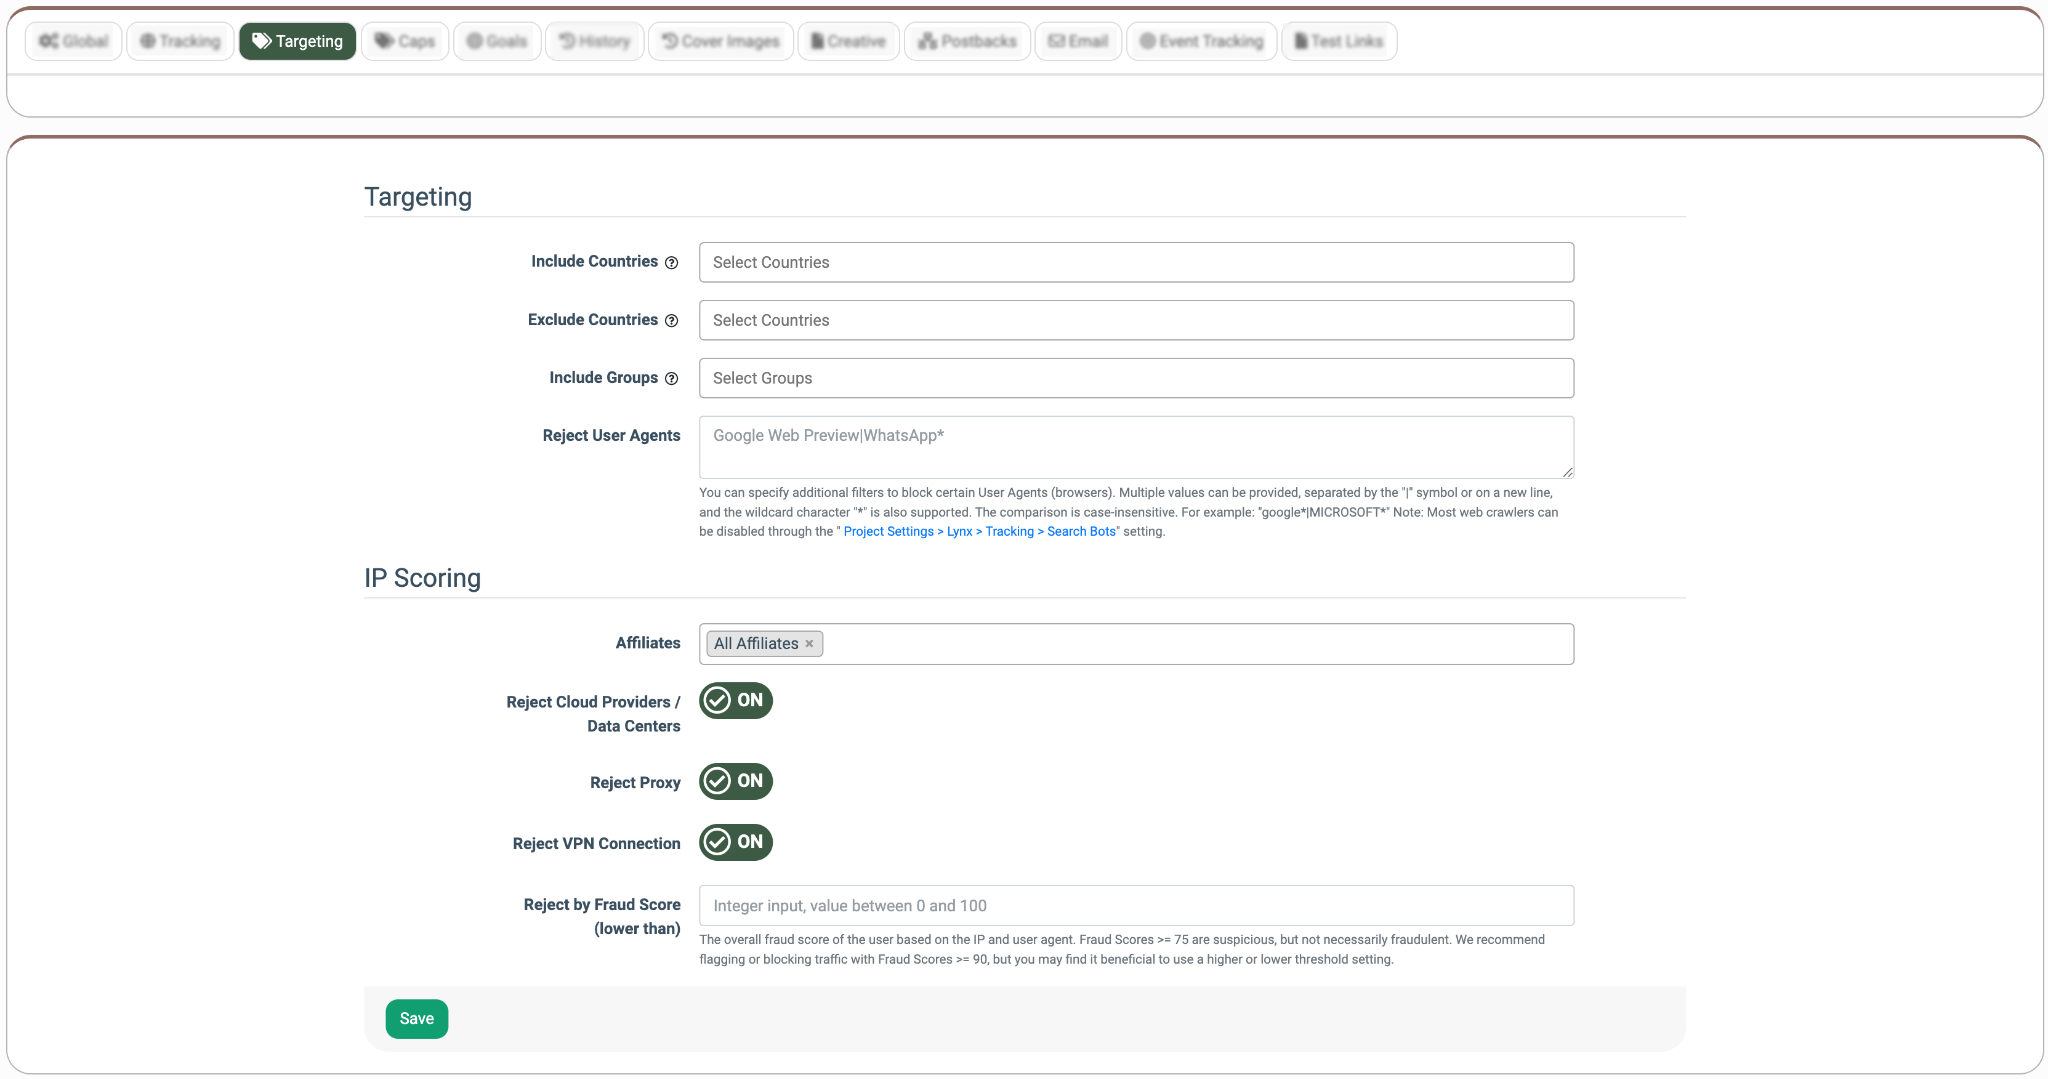Turn off the Reject Proxy switch
2048x1079 pixels.
coord(736,782)
